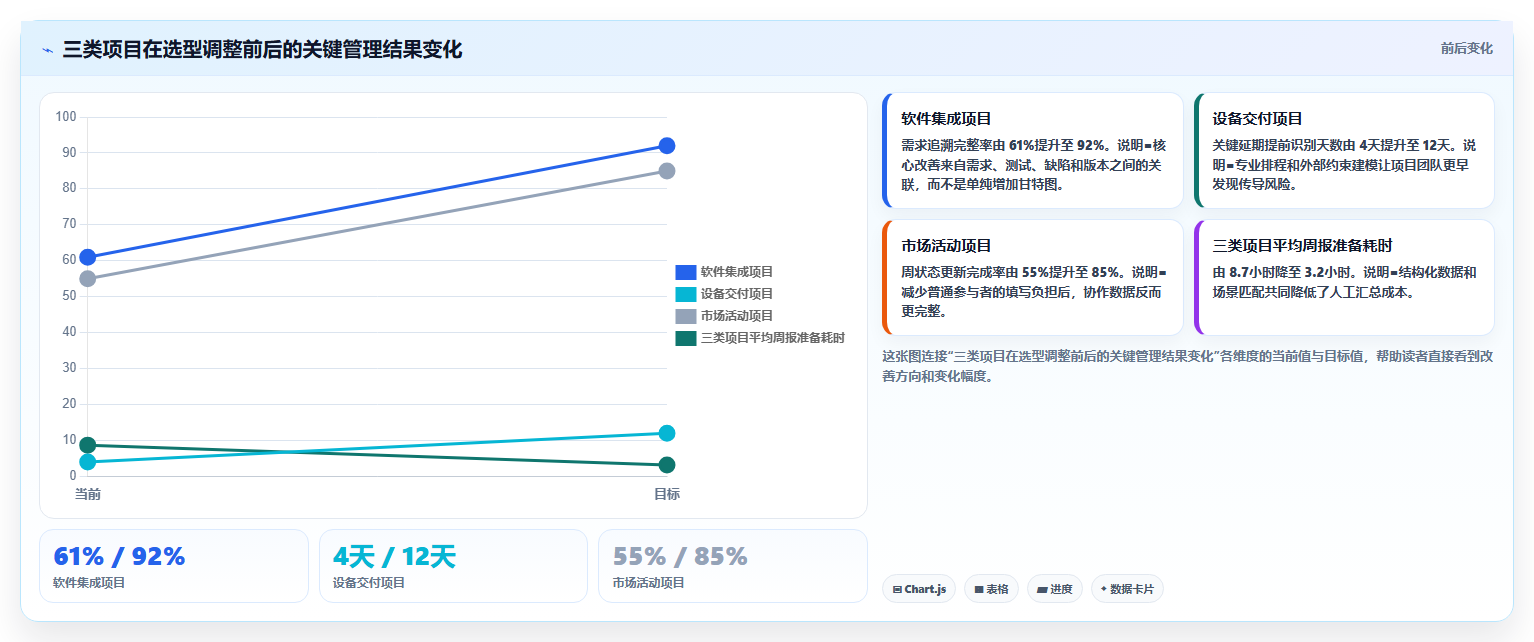Click the 数据卡片 tag

[1127, 589]
